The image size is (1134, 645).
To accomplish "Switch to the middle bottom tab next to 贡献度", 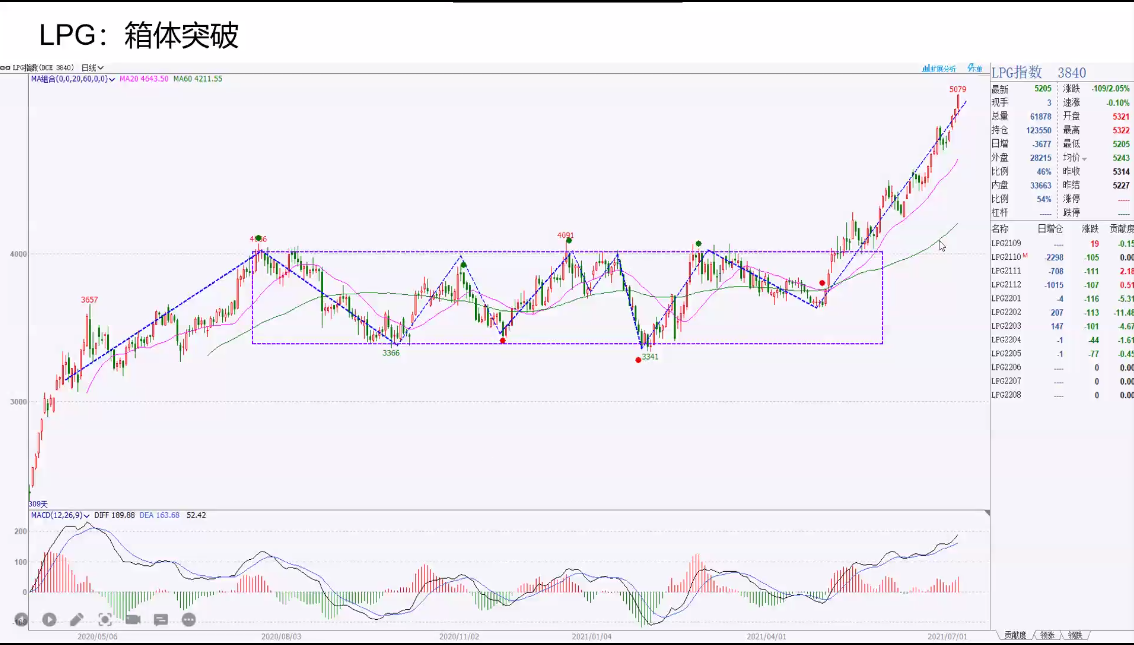I will tap(1047, 636).
